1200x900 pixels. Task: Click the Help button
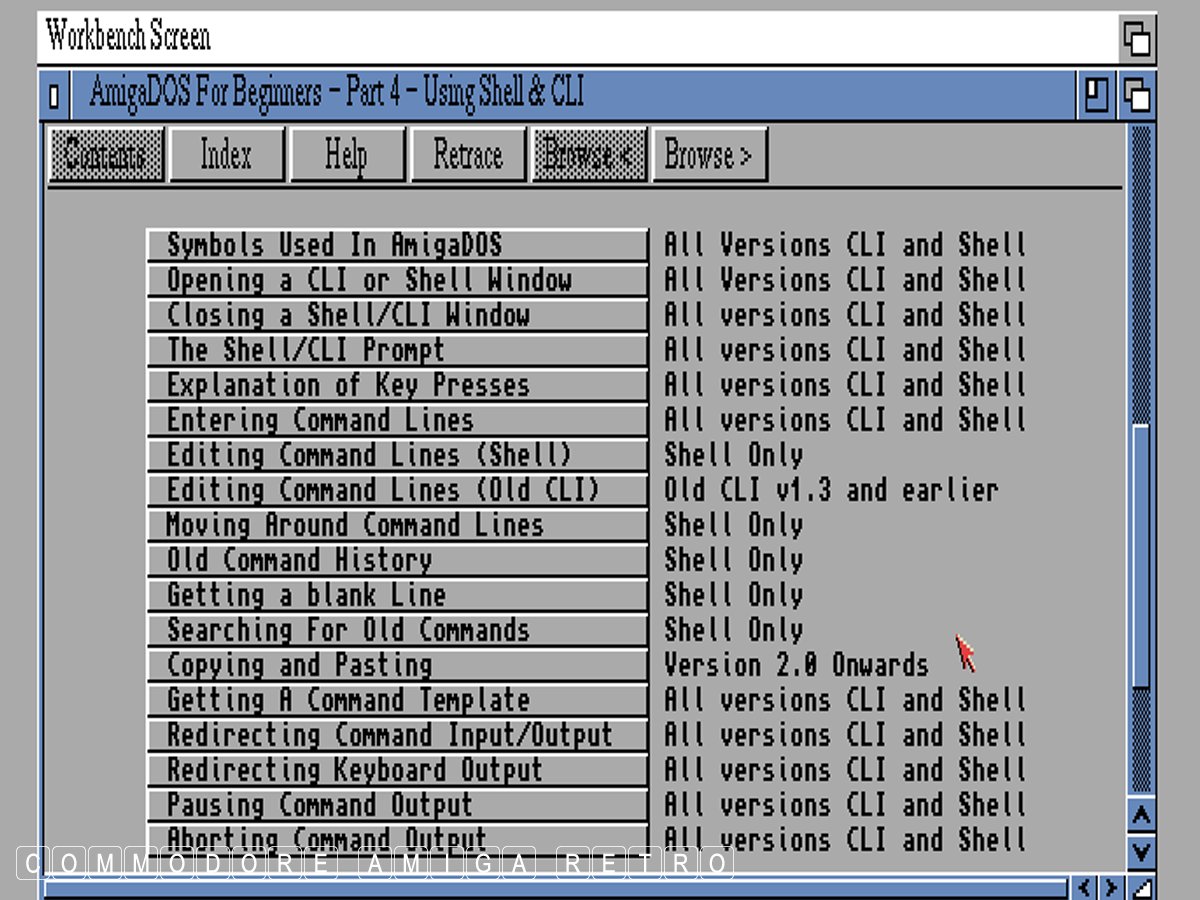tap(346, 155)
